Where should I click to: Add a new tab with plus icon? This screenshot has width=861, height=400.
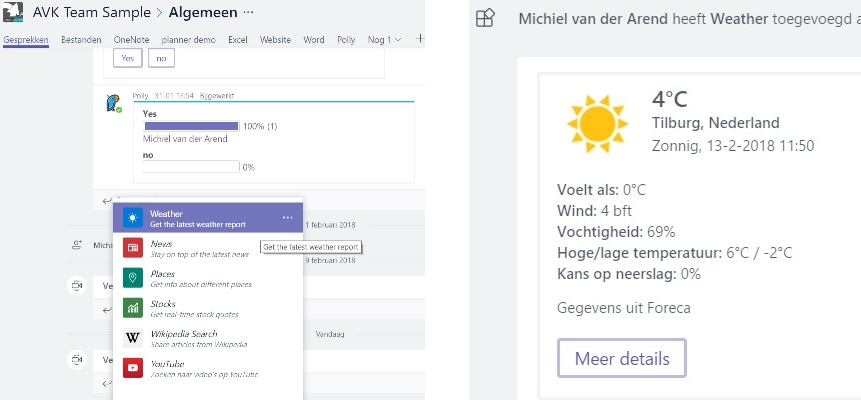pos(420,38)
